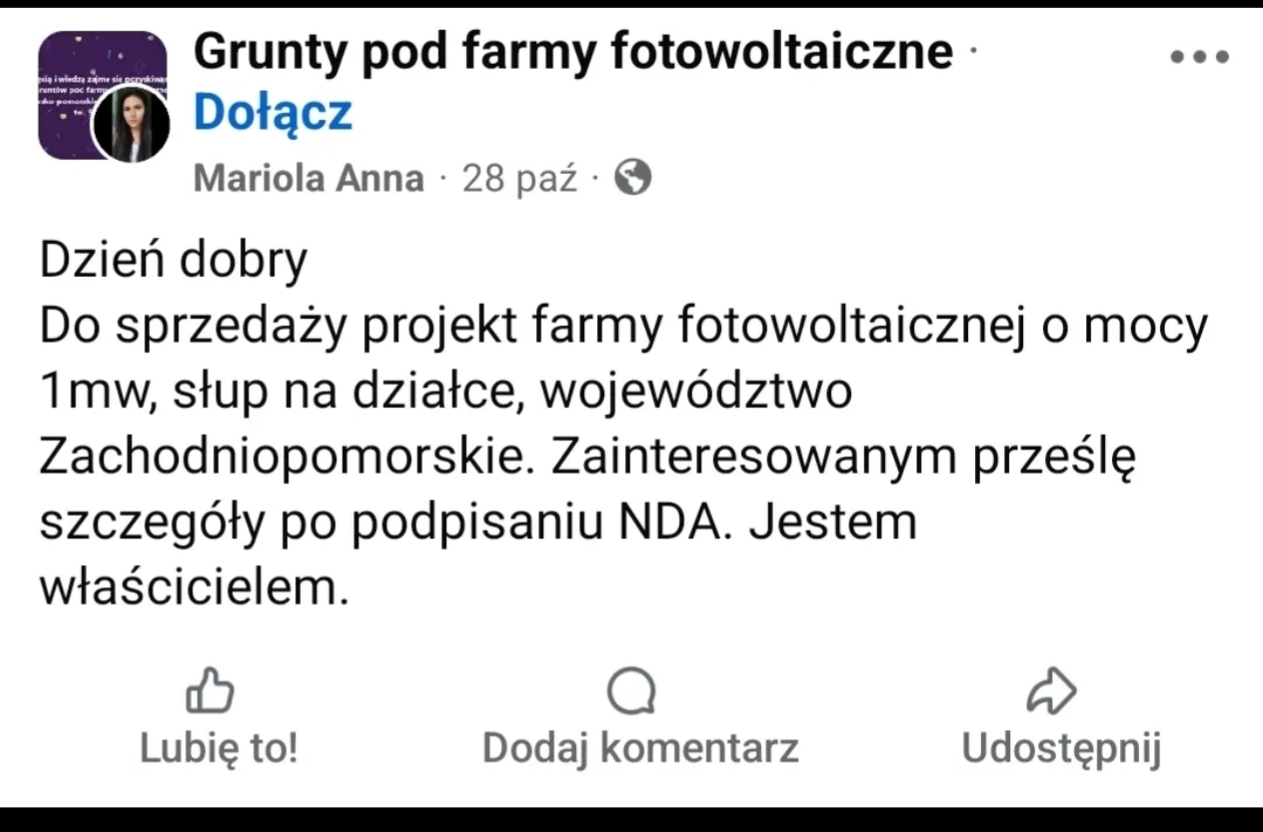
Task: Open the 28 paź post timestamp
Action: point(520,179)
